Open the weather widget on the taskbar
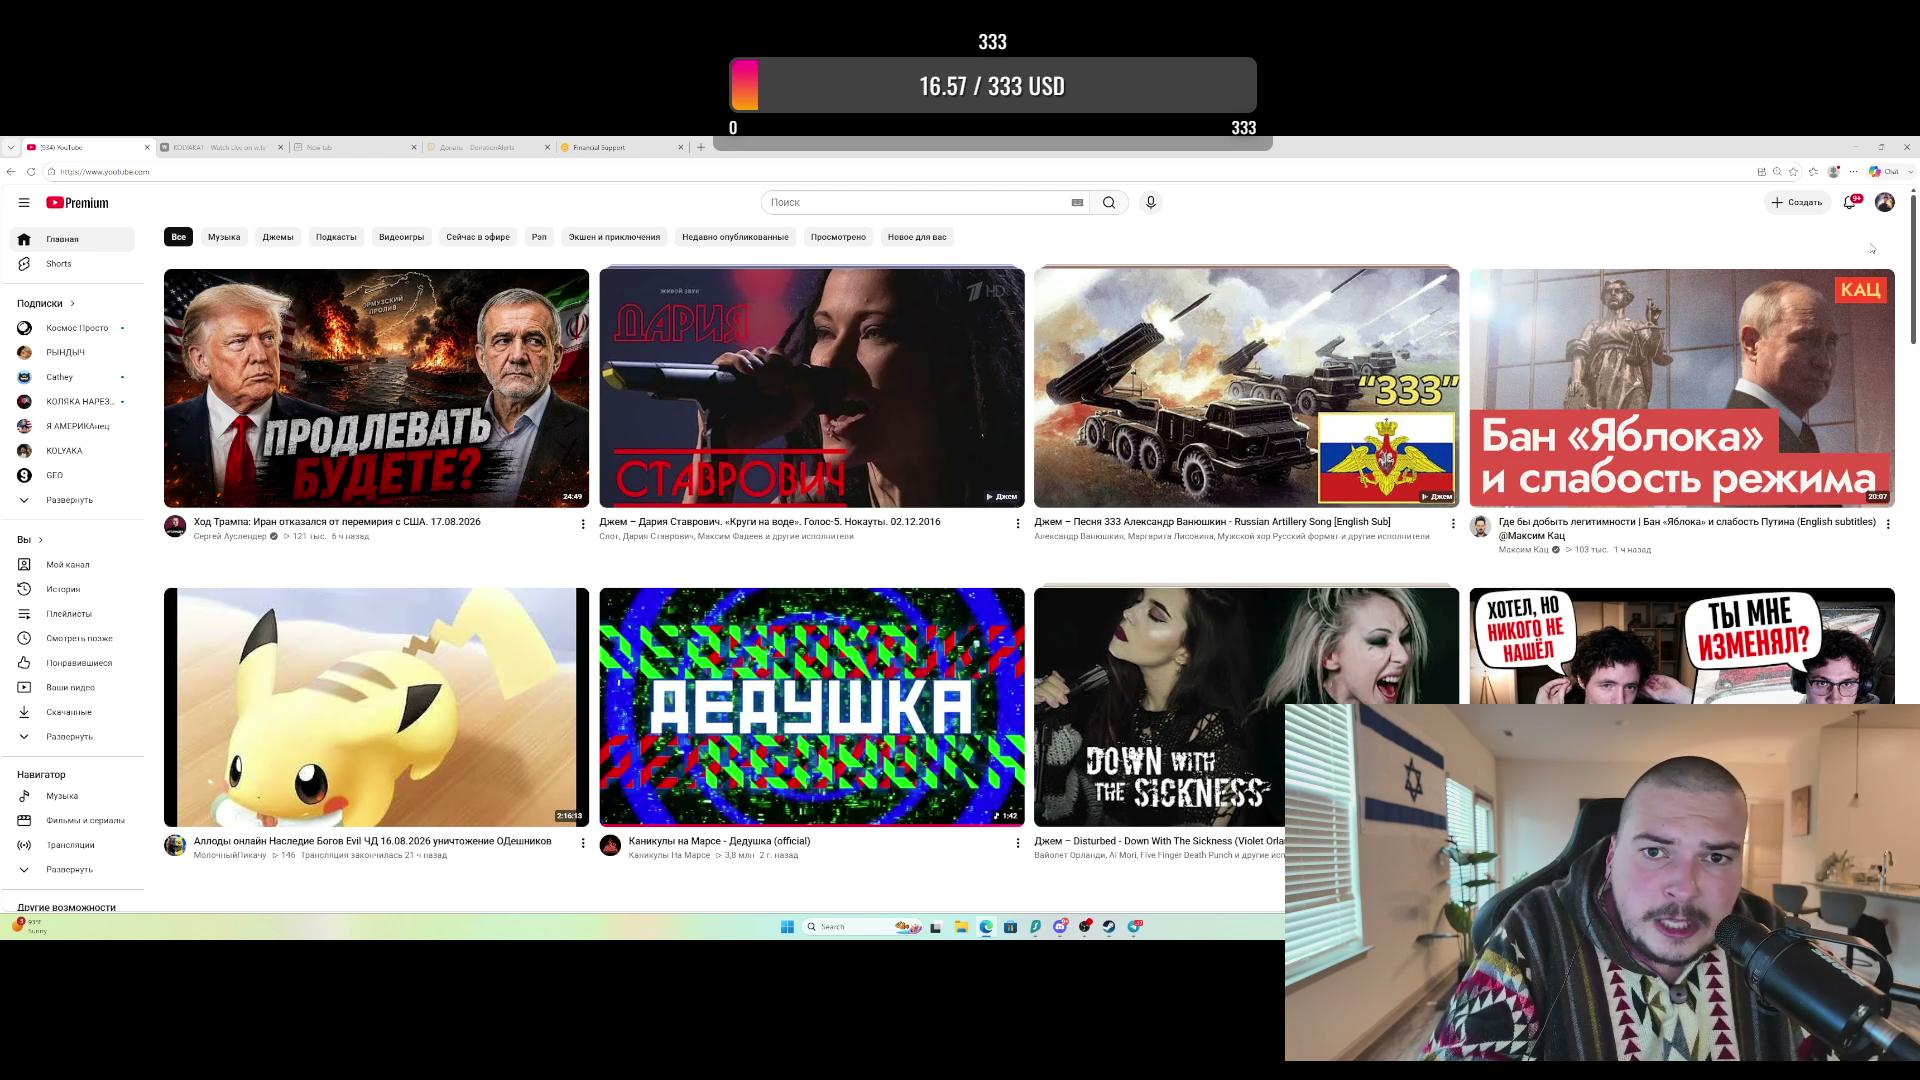 29,926
